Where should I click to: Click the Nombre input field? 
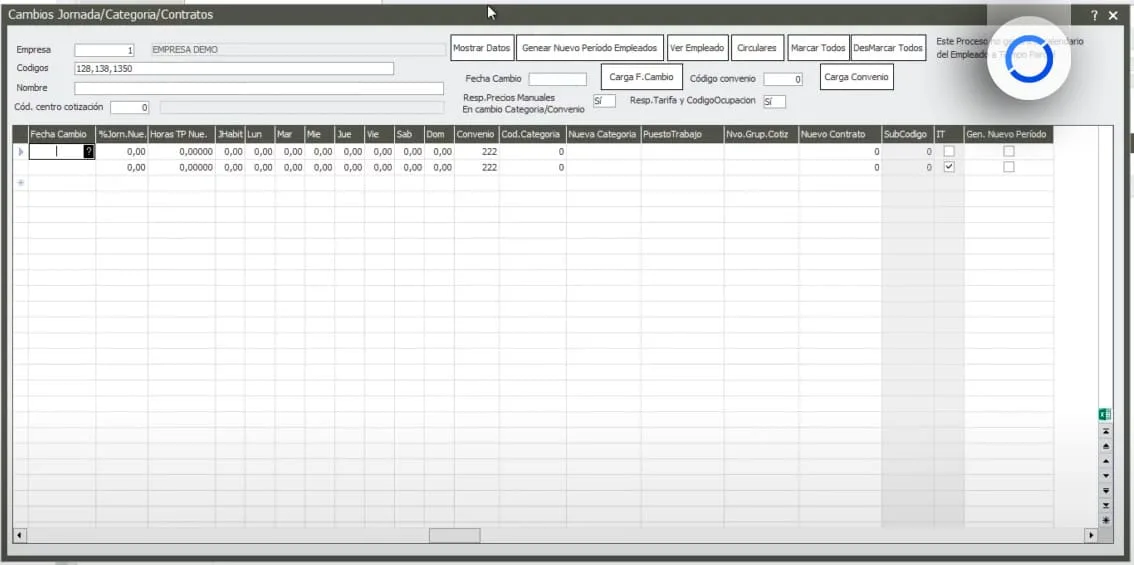pos(259,88)
